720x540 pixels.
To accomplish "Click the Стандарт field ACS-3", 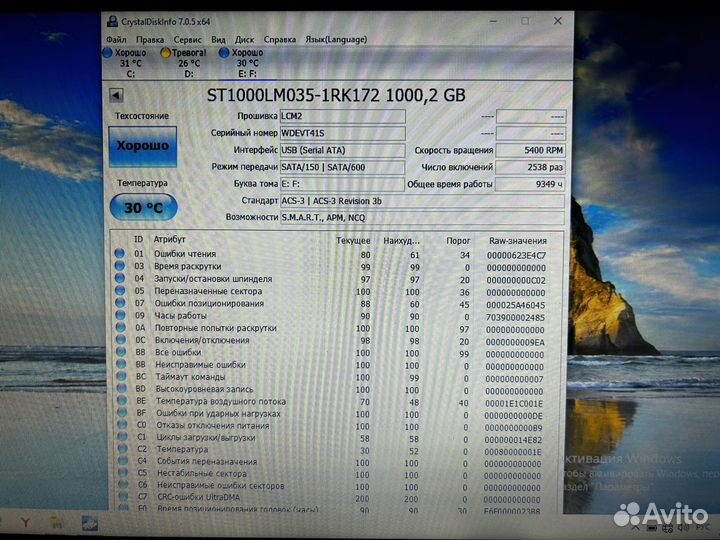I will point(422,201).
